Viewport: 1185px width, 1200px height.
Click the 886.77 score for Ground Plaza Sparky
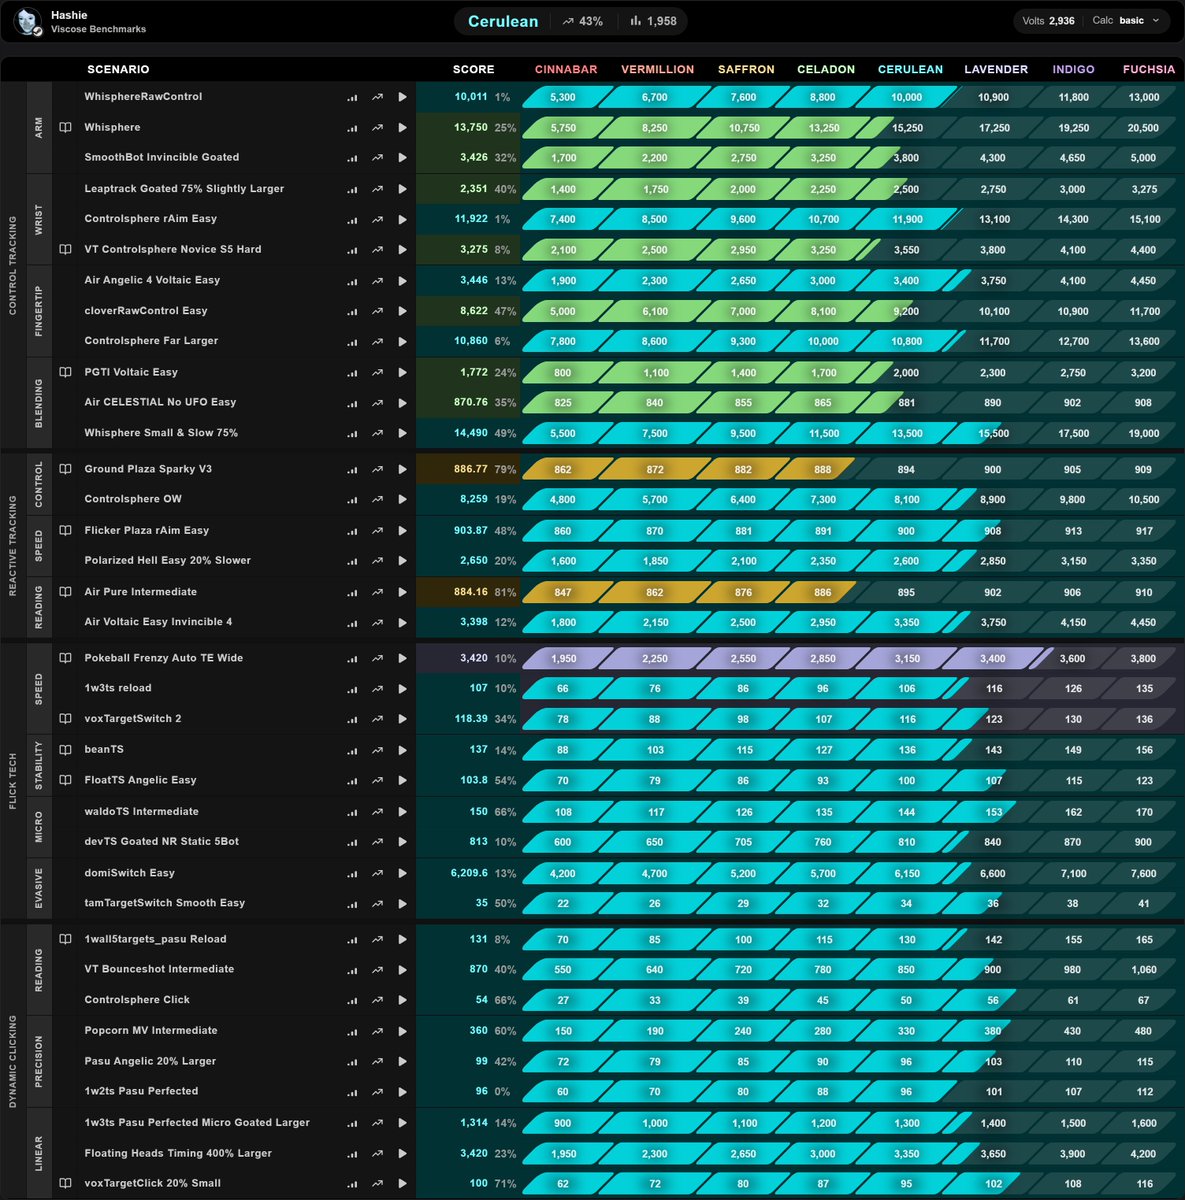pyautogui.click(x=471, y=469)
